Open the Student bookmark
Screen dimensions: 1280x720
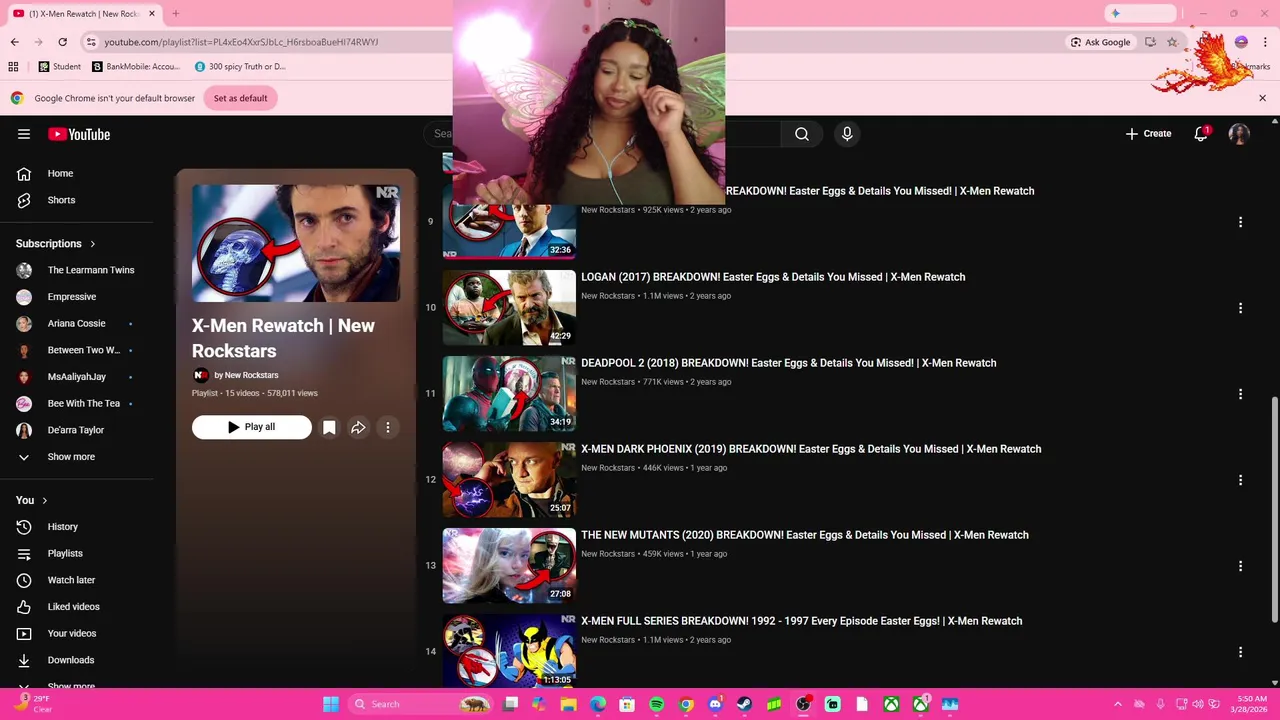[60, 66]
